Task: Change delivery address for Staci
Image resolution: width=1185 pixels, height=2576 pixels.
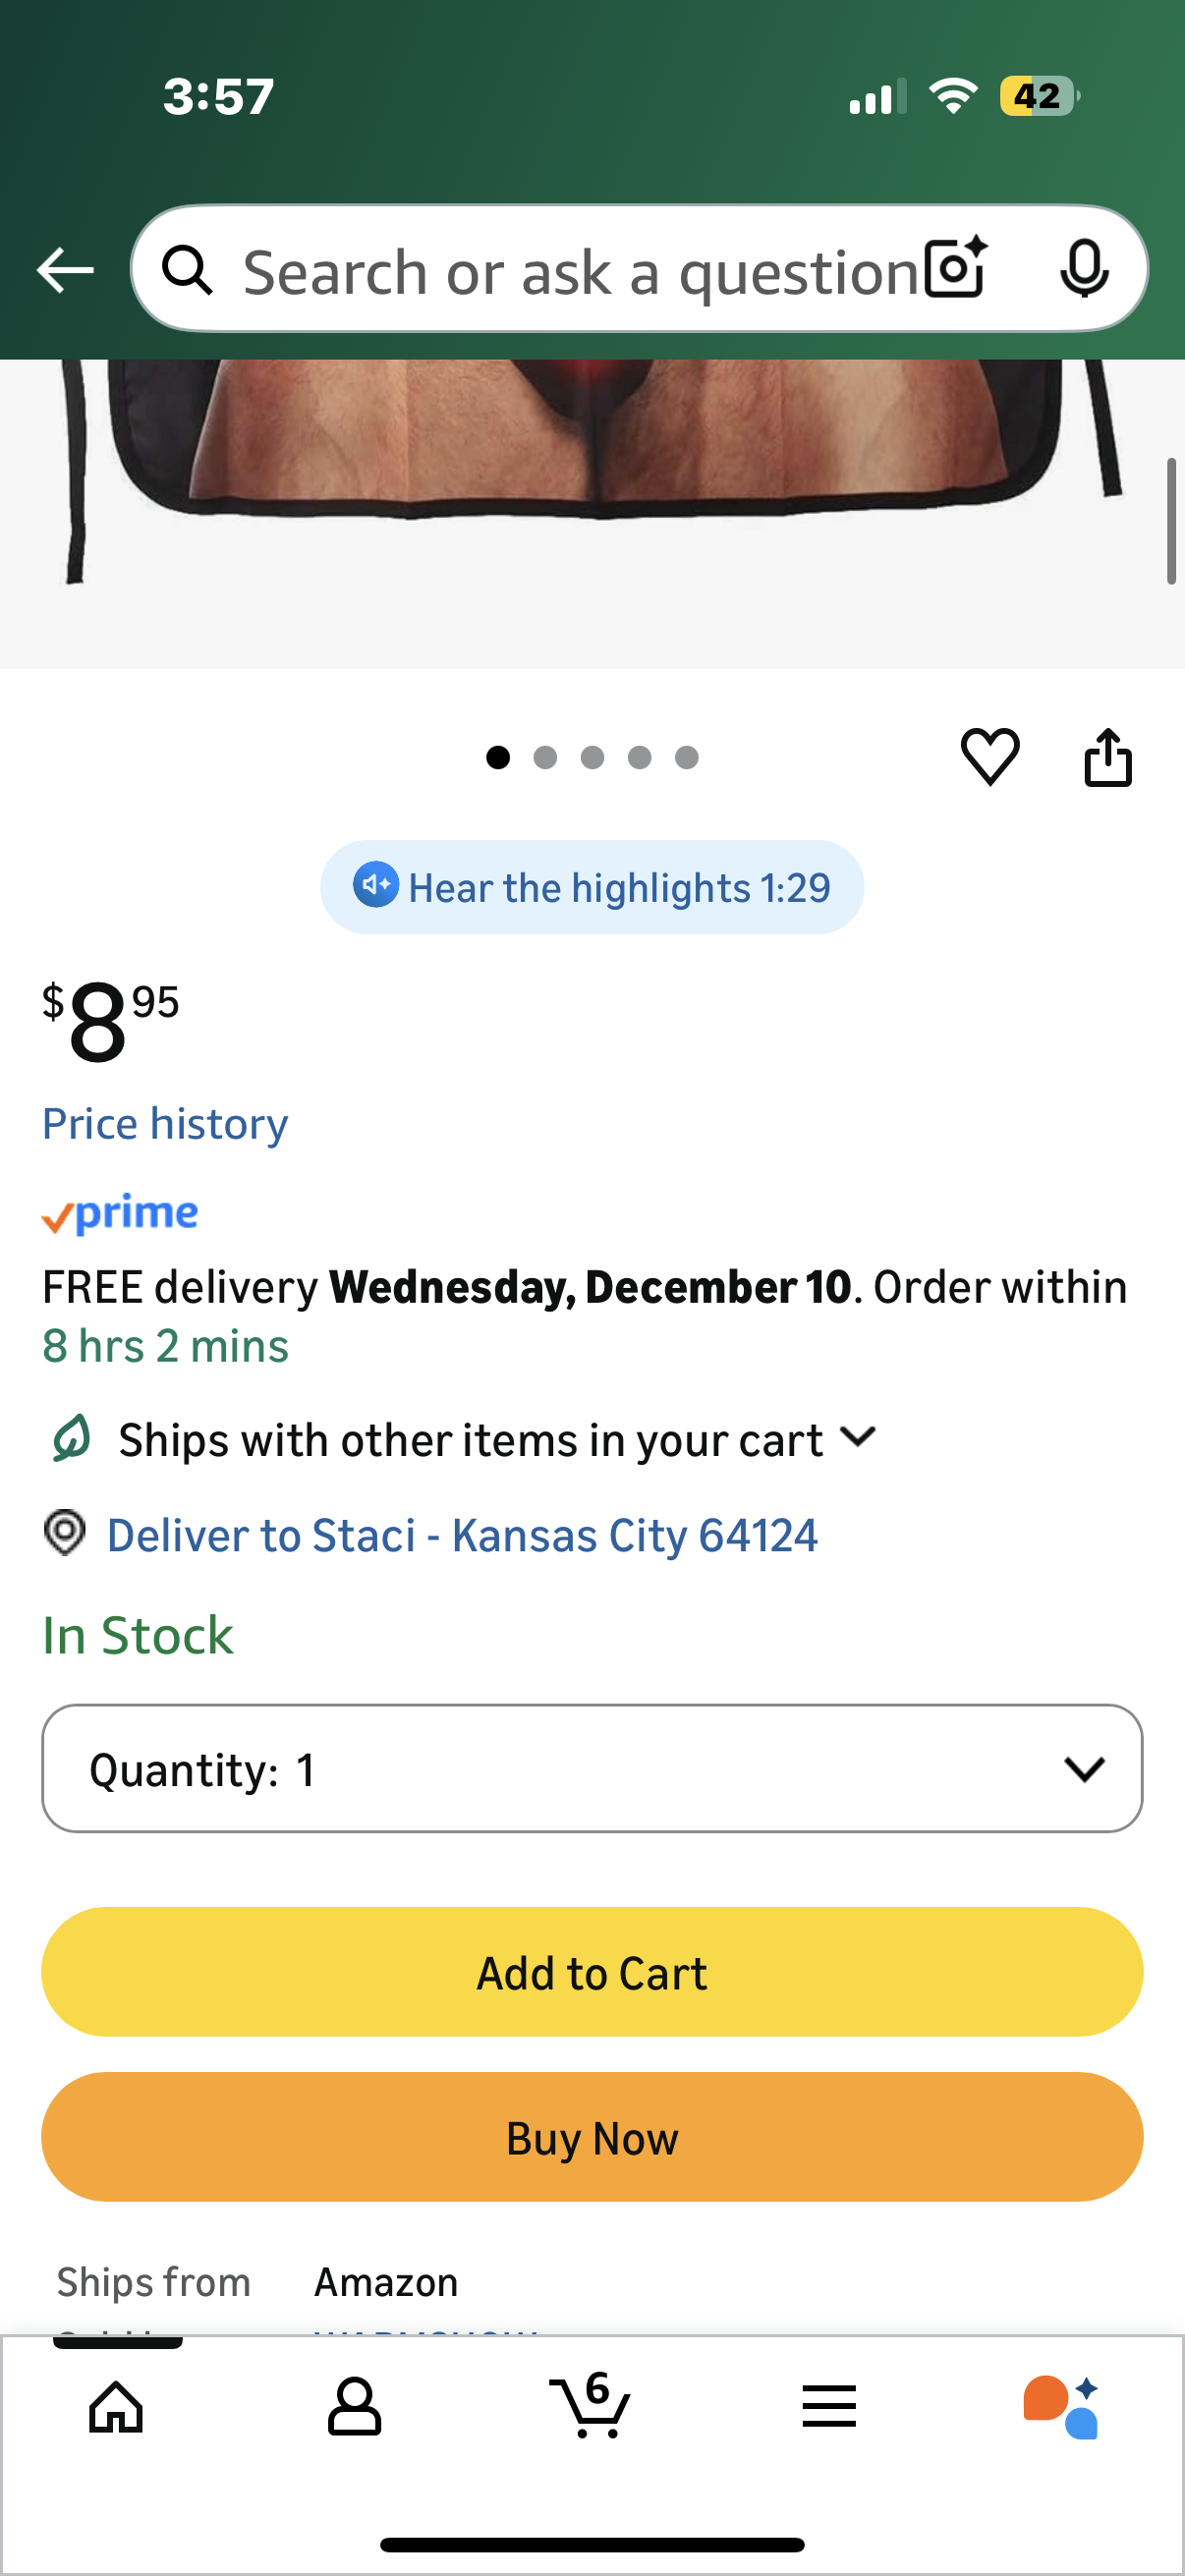Action: tap(461, 1535)
